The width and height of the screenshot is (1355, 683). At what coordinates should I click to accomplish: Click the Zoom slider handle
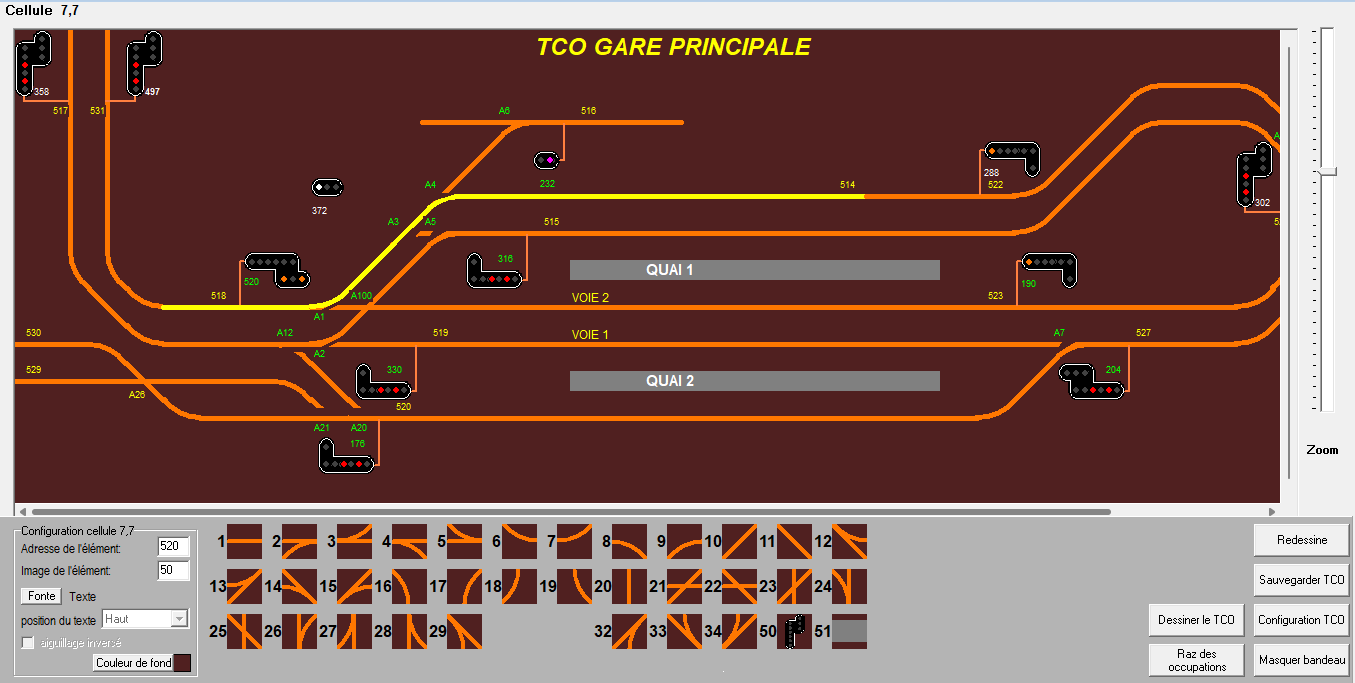(1327, 172)
